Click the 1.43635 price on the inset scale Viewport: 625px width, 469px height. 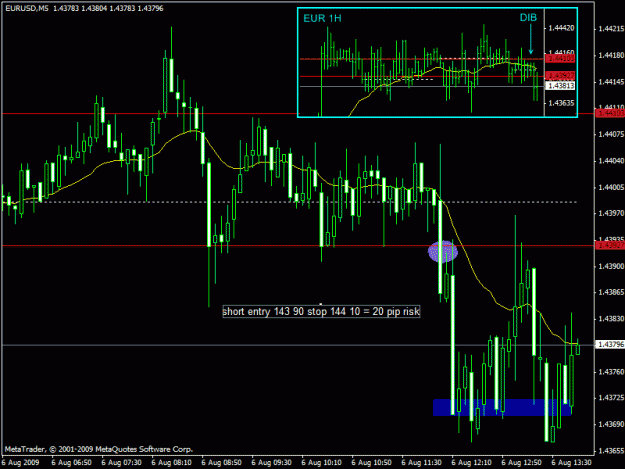click(x=561, y=103)
